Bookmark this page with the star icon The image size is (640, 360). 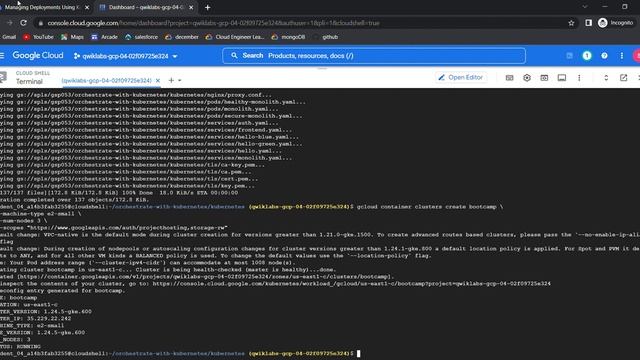click(x=571, y=23)
